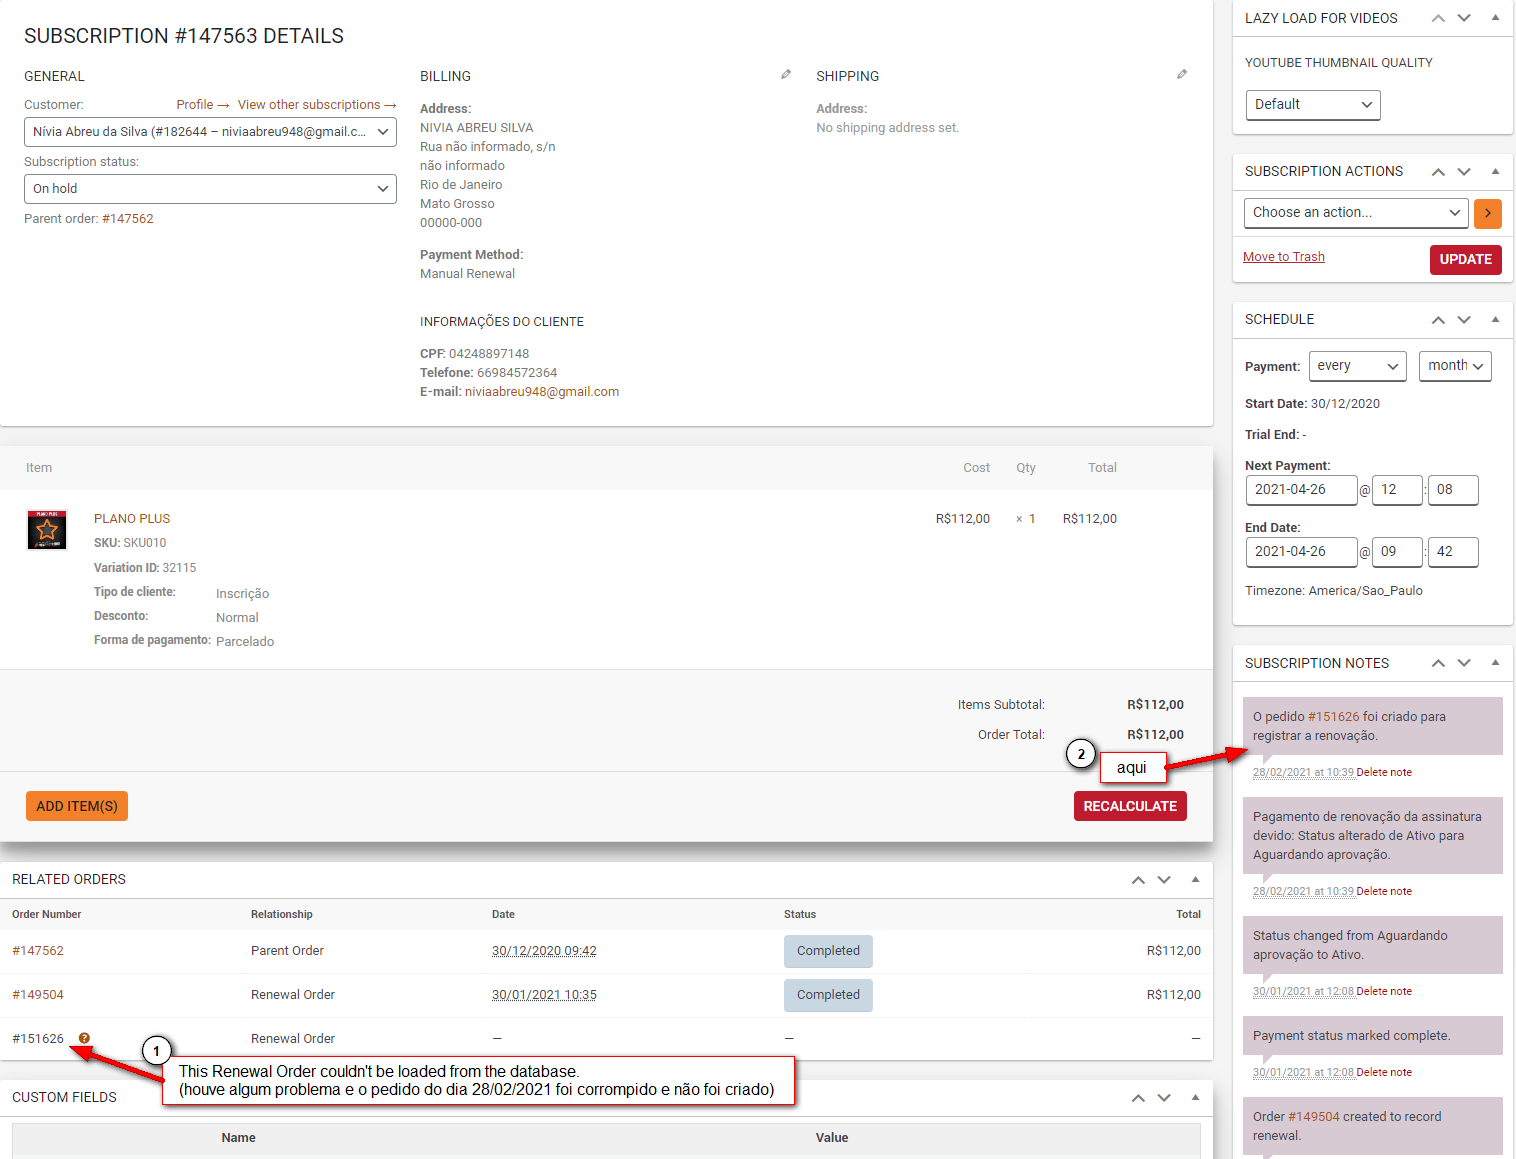The height and width of the screenshot is (1159, 1516).
Task: Click End Date hour field
Action: coord(1397,552)
